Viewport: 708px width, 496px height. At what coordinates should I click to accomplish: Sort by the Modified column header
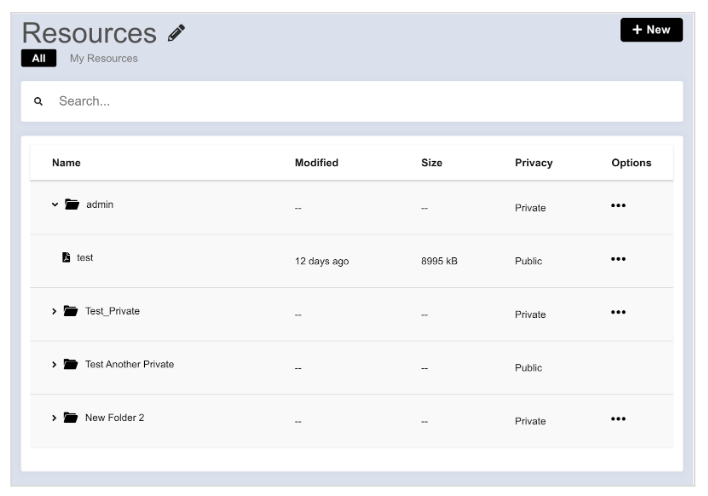317,163
